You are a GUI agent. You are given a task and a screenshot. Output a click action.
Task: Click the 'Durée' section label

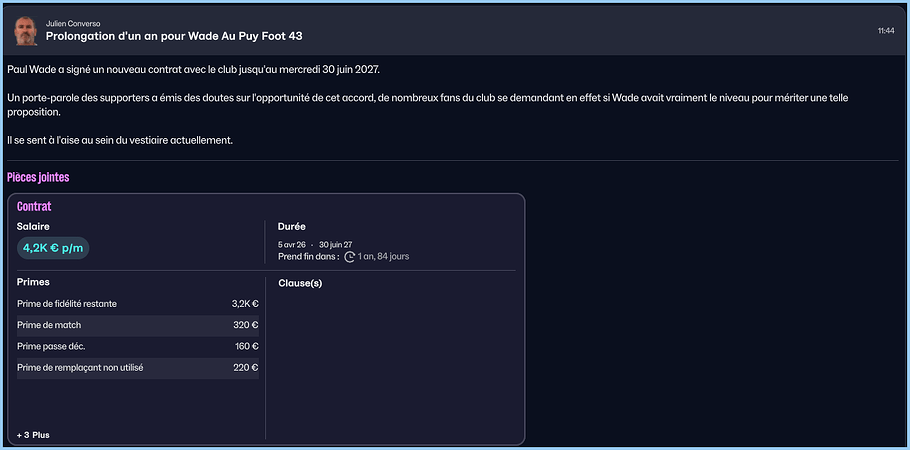click(292, 227)
